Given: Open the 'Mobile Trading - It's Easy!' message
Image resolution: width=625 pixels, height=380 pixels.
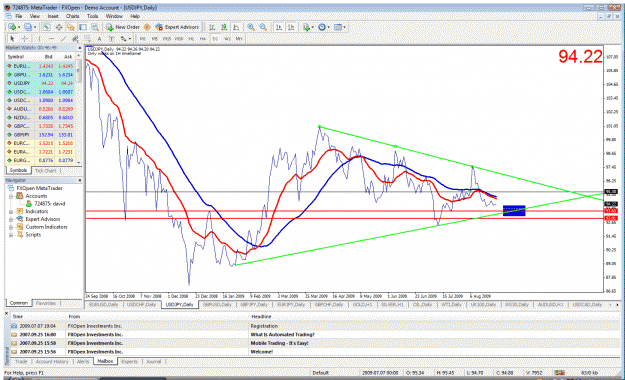Looking at the screenshot, I should point(279,343).
